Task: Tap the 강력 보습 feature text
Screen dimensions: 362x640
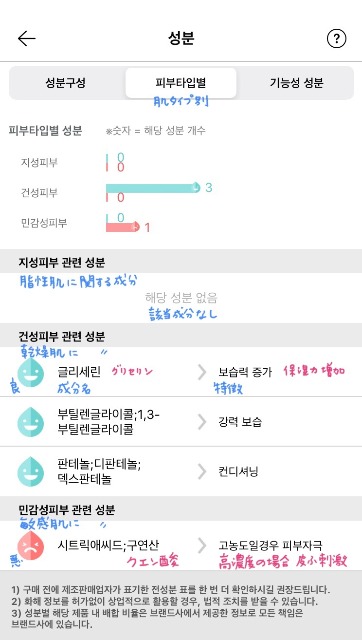Action: 240,422
